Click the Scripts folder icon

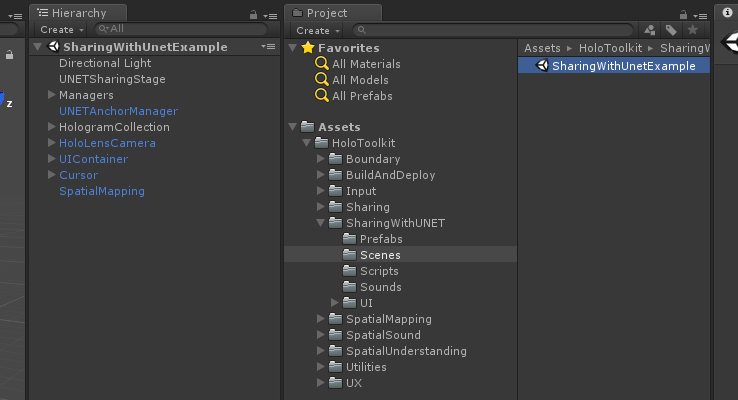coord(350,271)
